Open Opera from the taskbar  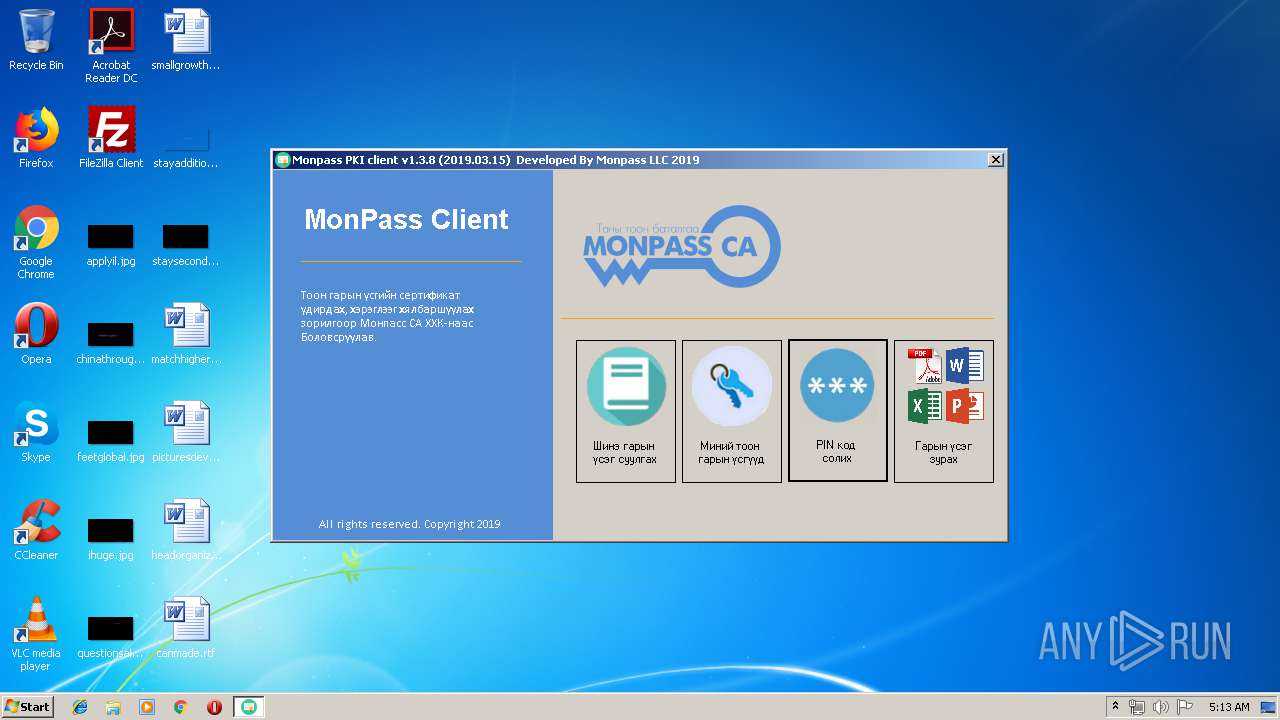point(214,707)
